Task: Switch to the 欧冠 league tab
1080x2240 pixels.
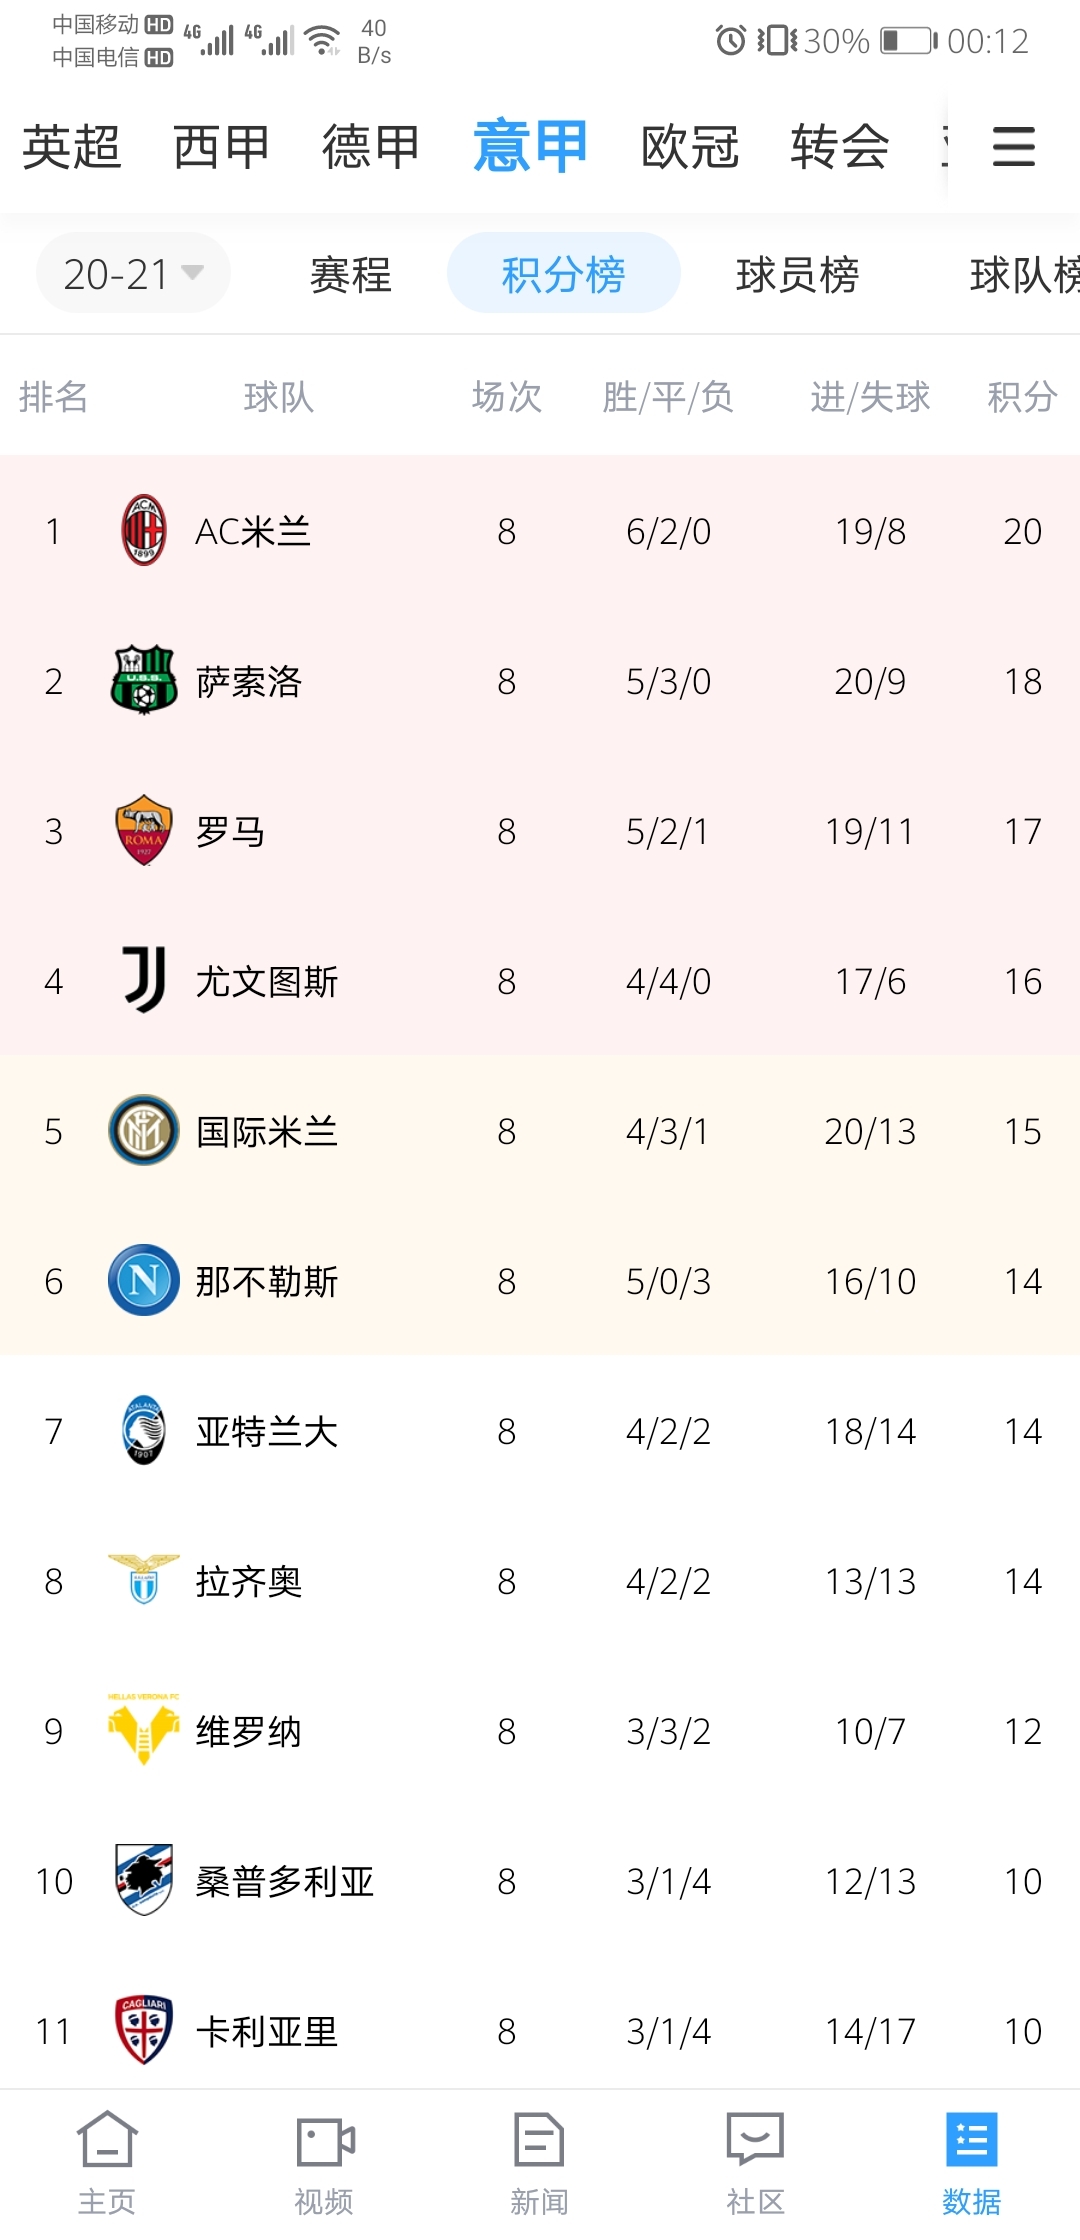Action: pos(690,147)
